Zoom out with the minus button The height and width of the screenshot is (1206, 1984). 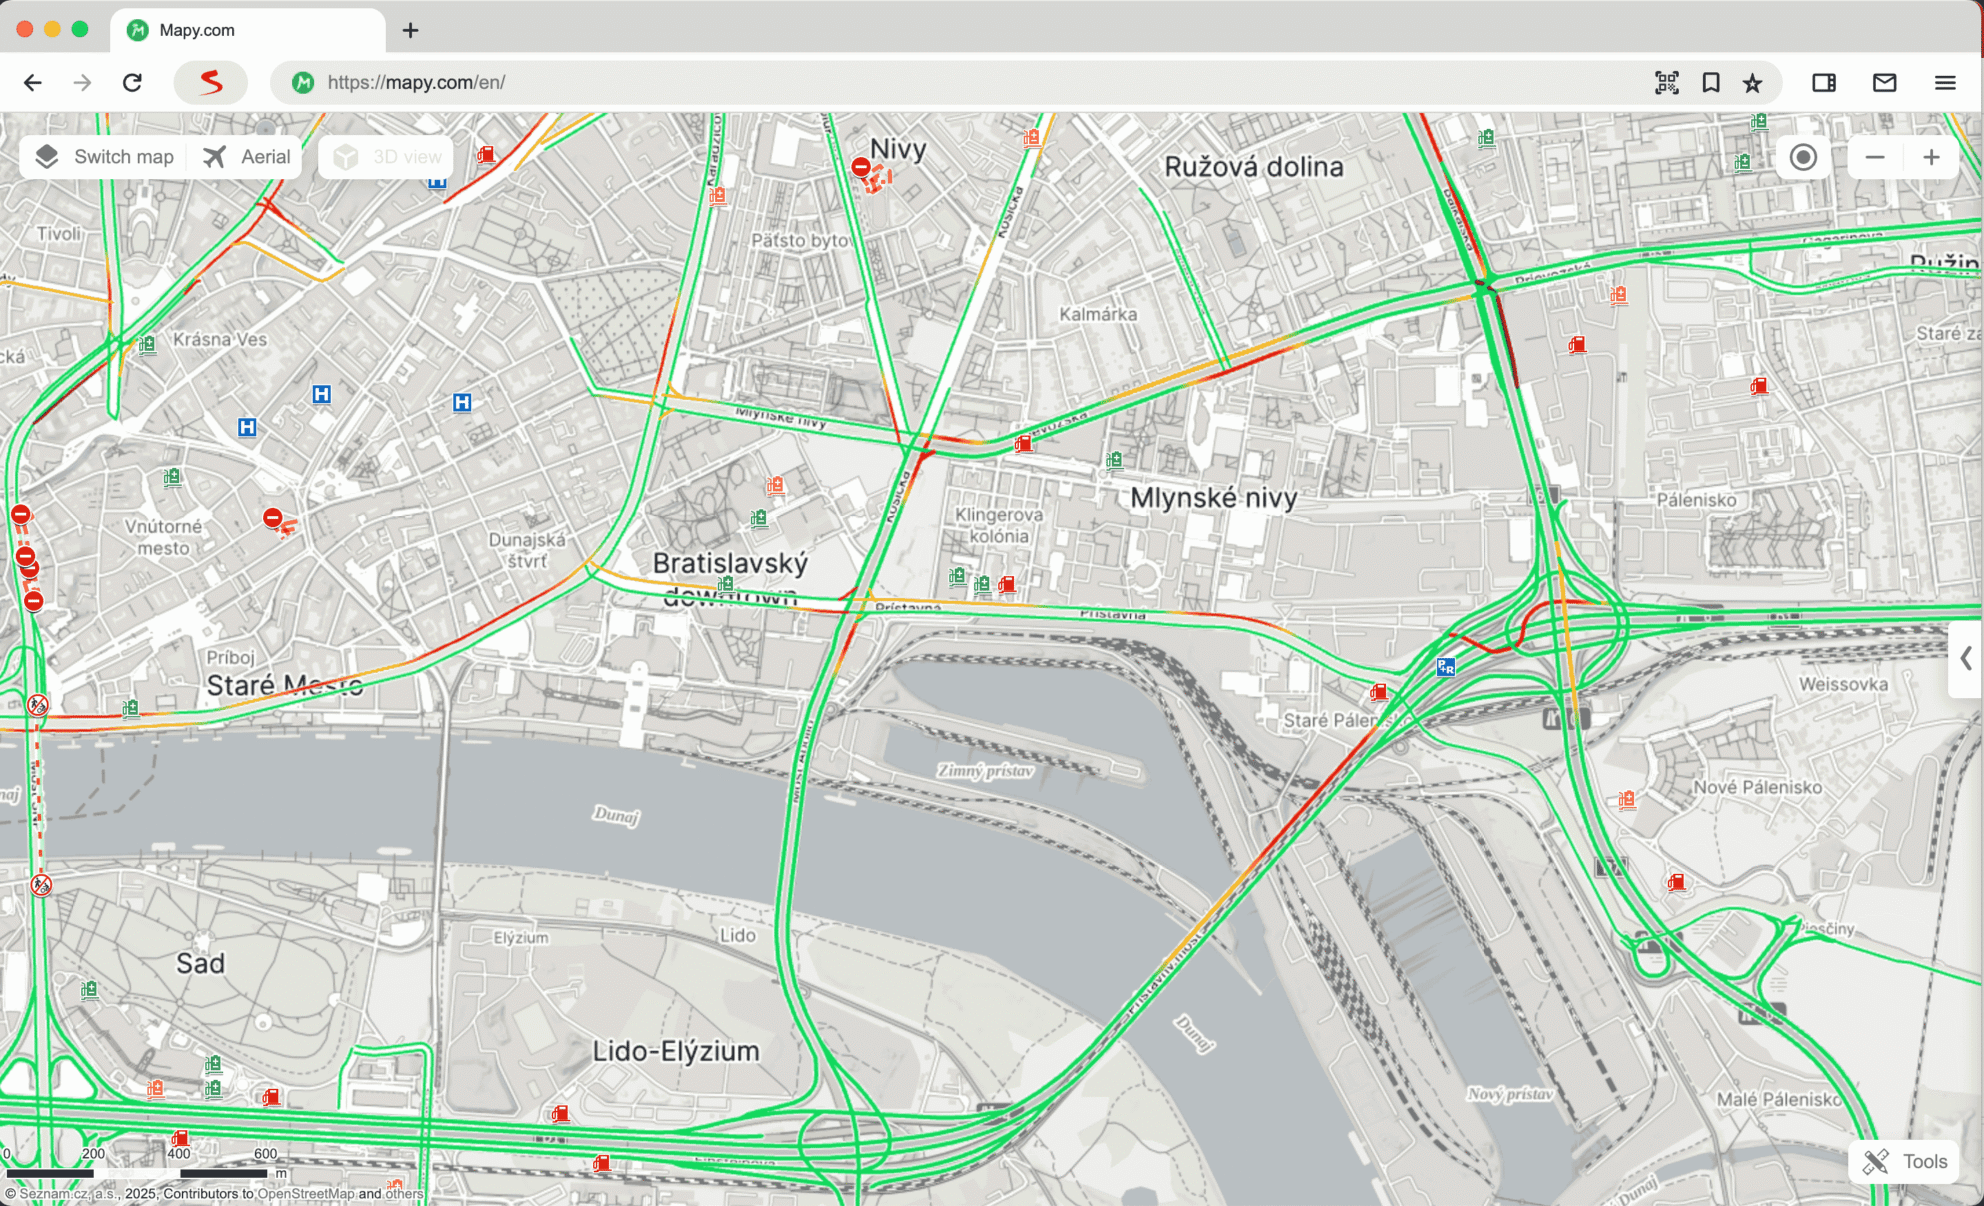coord(1875,157)
